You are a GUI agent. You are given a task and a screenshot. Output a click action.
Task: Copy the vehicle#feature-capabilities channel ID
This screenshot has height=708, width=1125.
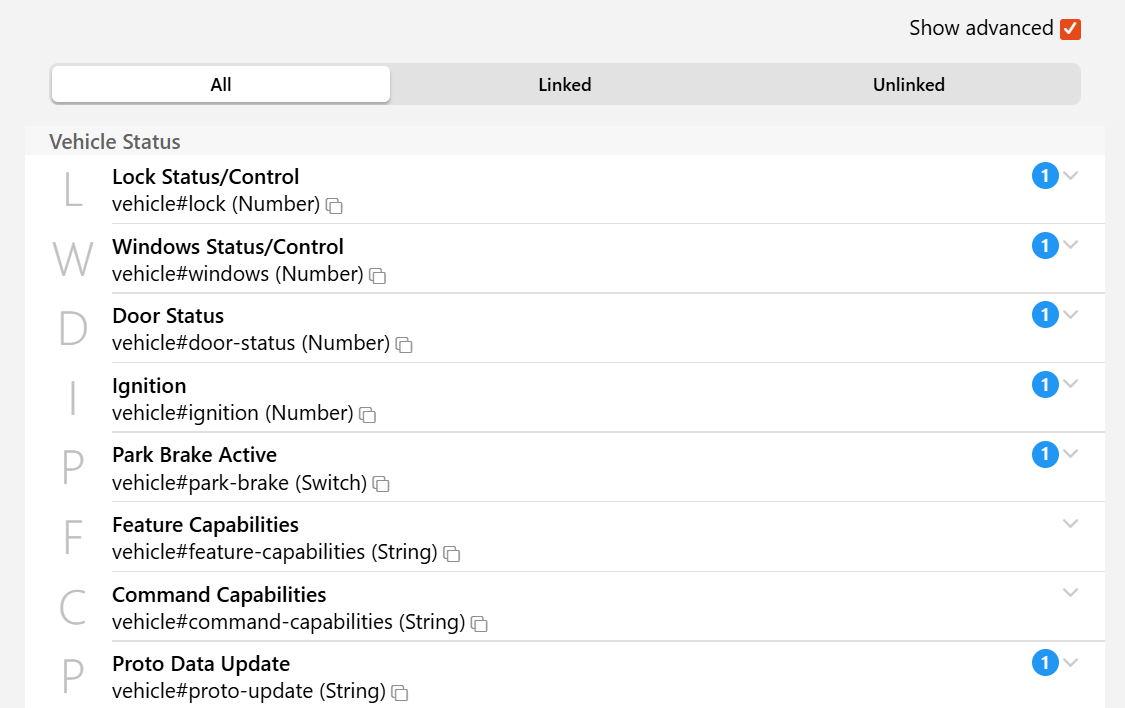pos(452,553)
